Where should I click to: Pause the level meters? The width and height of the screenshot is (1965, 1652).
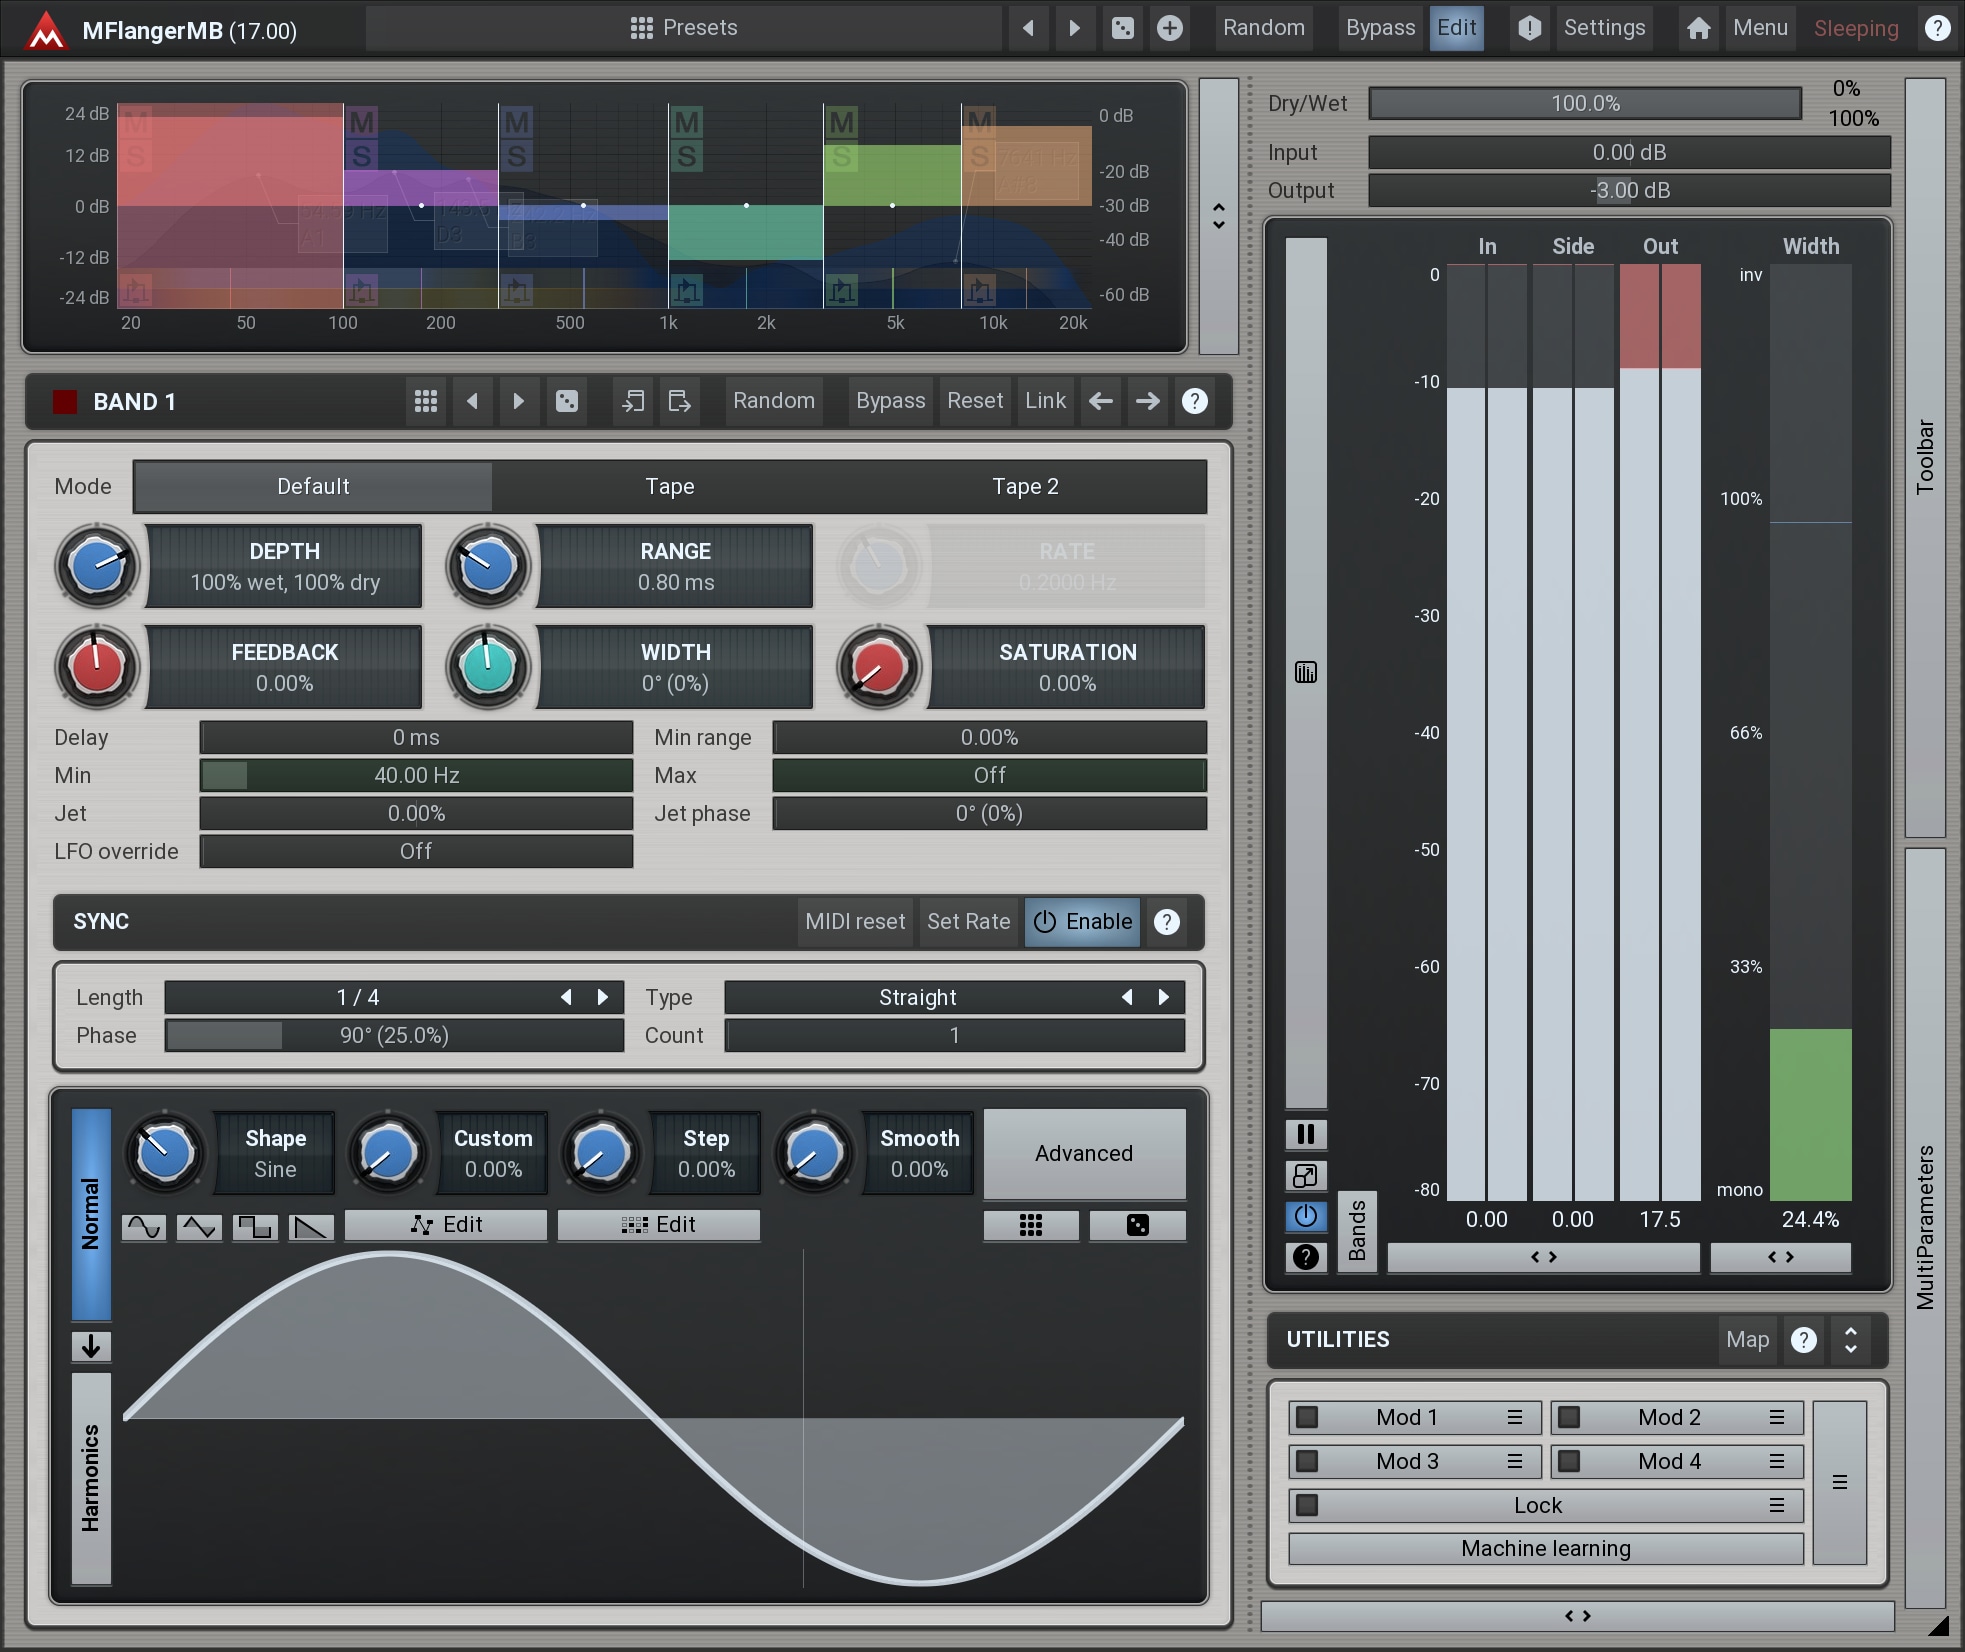tap(1305, 1134)
